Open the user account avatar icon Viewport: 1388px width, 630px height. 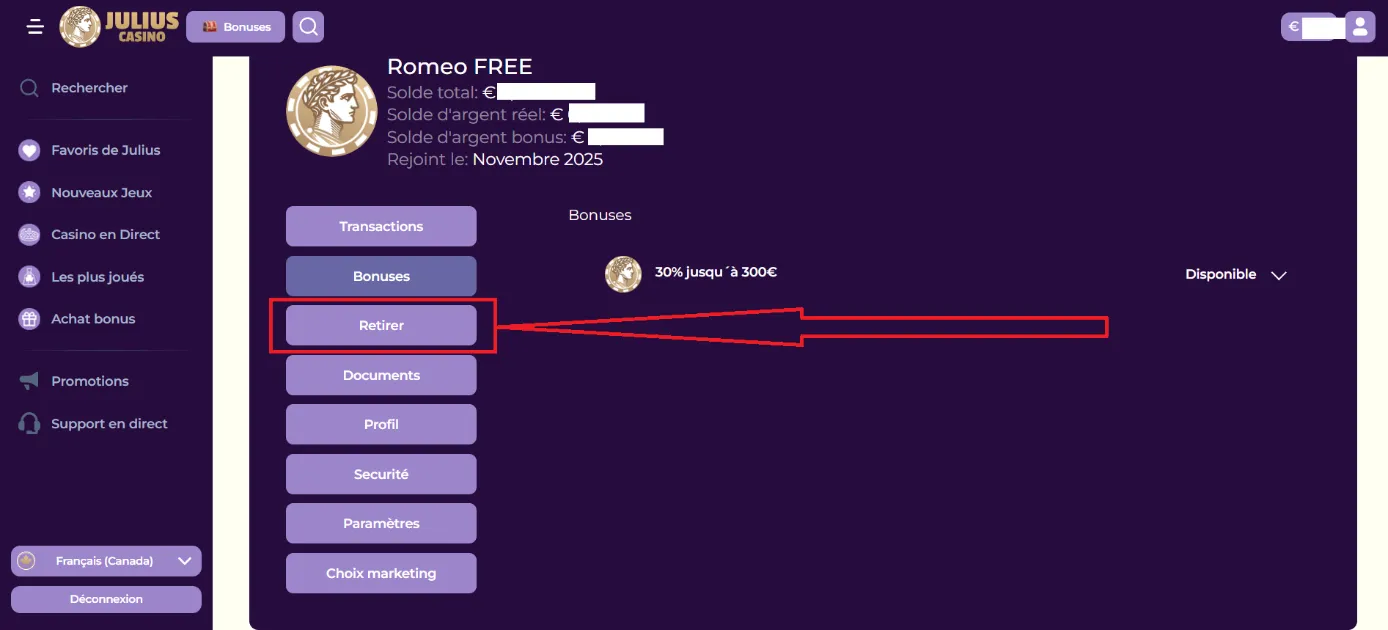[1360, 27]
